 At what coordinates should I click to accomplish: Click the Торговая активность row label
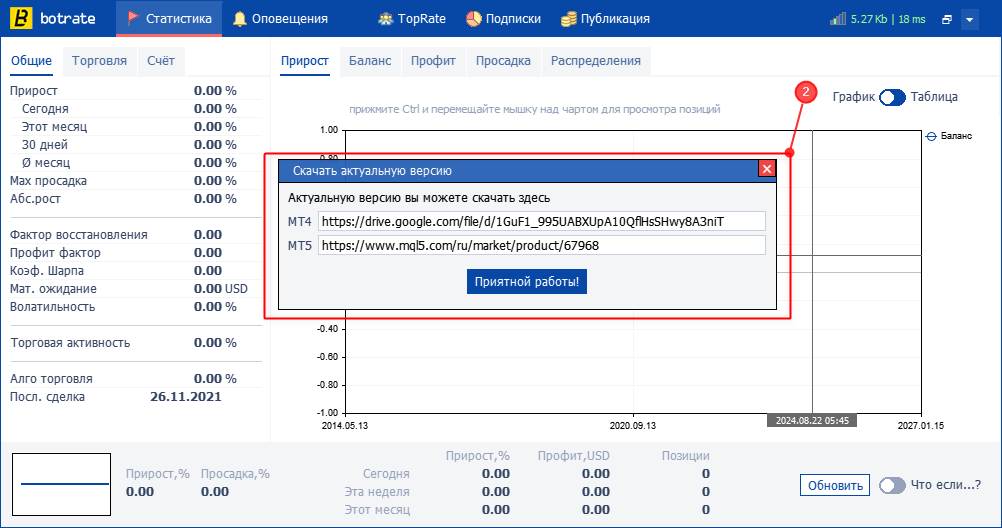click(x=70, y=343)
